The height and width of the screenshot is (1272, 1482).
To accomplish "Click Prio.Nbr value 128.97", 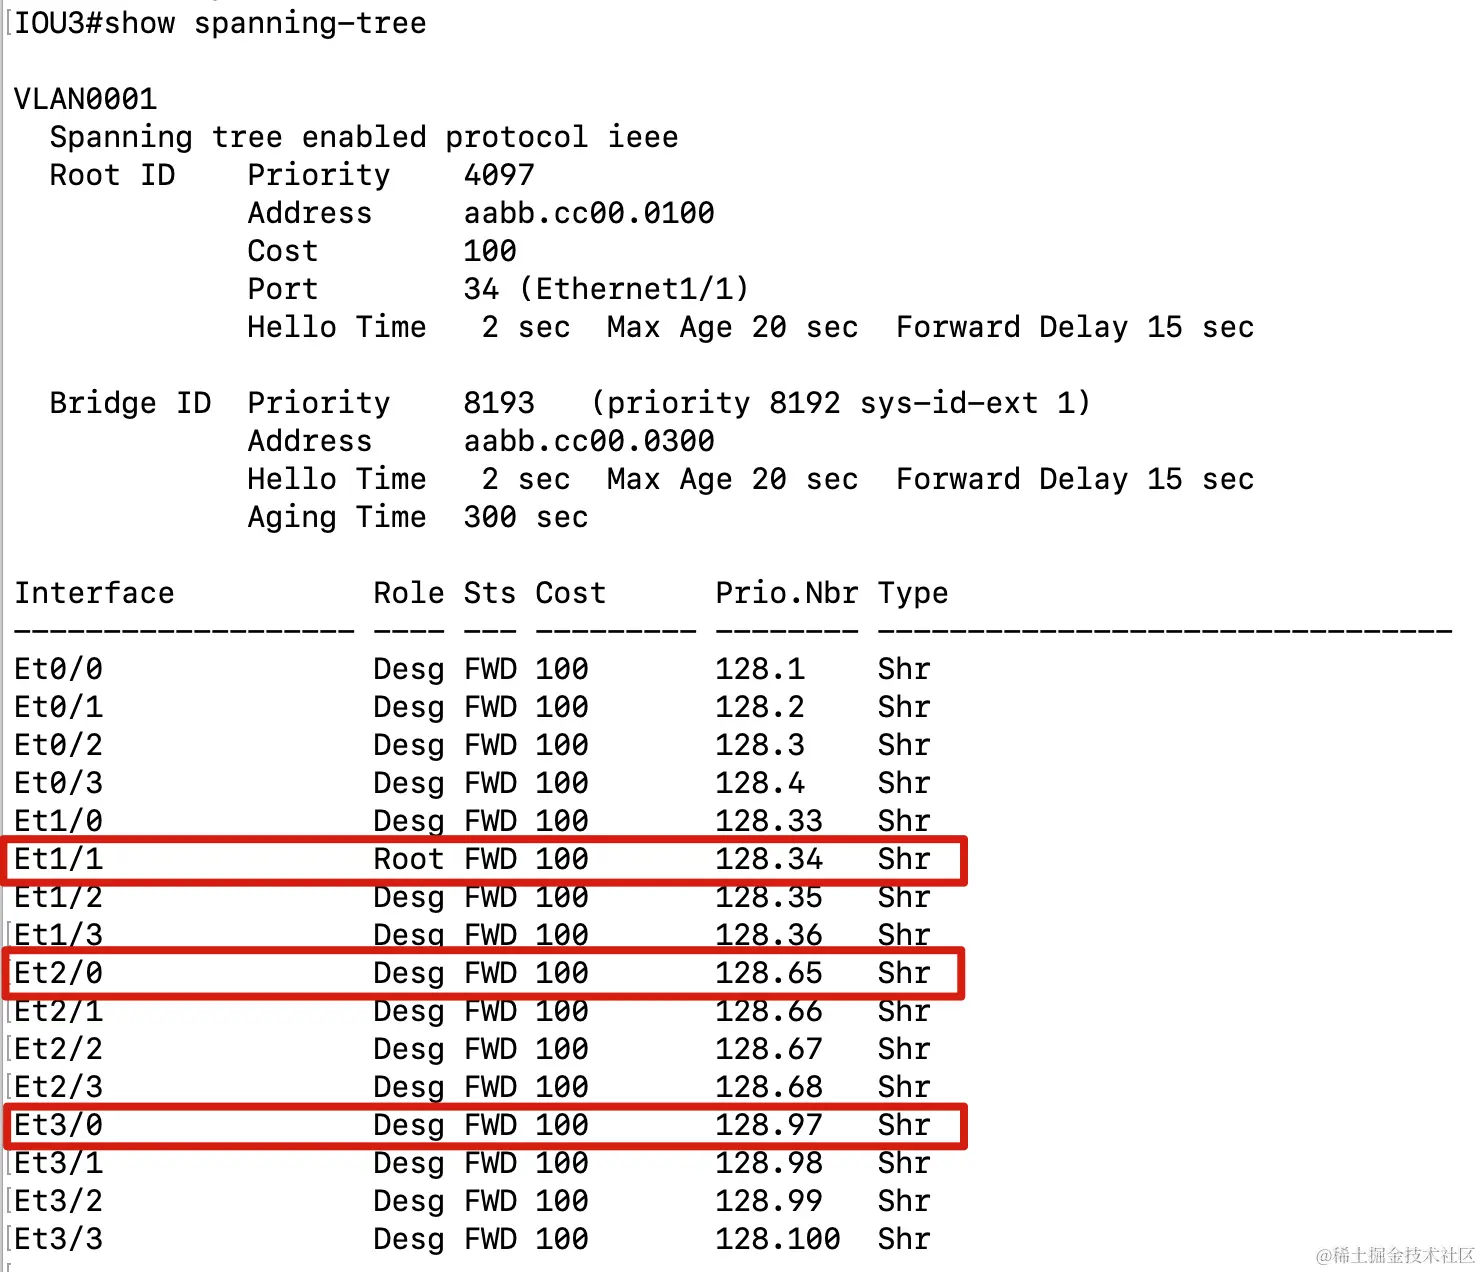I will tap(769, 1125).
